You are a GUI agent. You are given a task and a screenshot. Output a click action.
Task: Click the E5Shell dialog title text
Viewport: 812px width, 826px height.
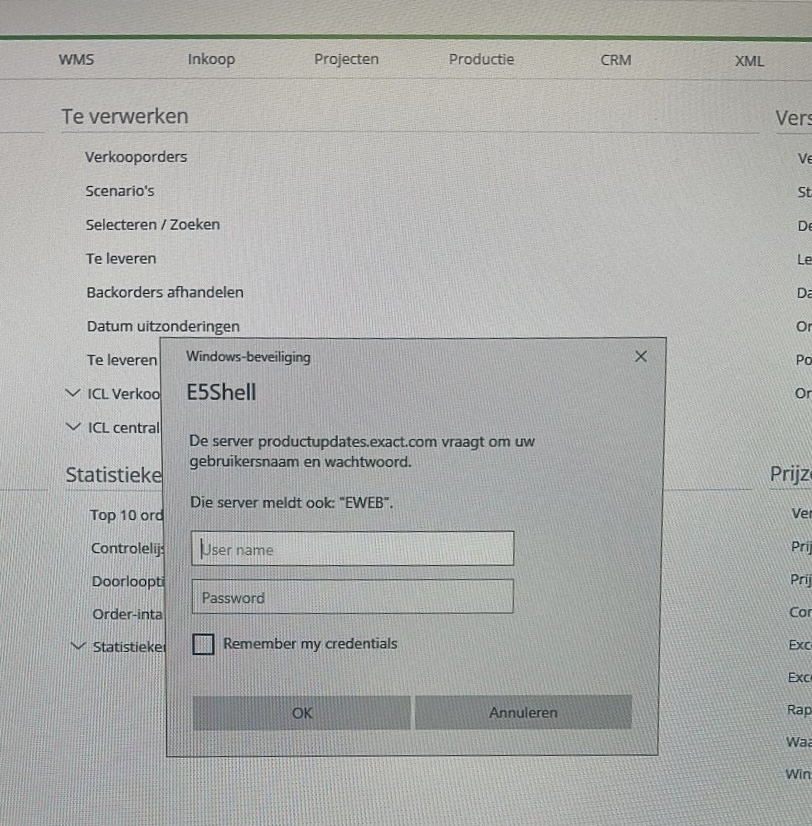click(x=221, y=392)
